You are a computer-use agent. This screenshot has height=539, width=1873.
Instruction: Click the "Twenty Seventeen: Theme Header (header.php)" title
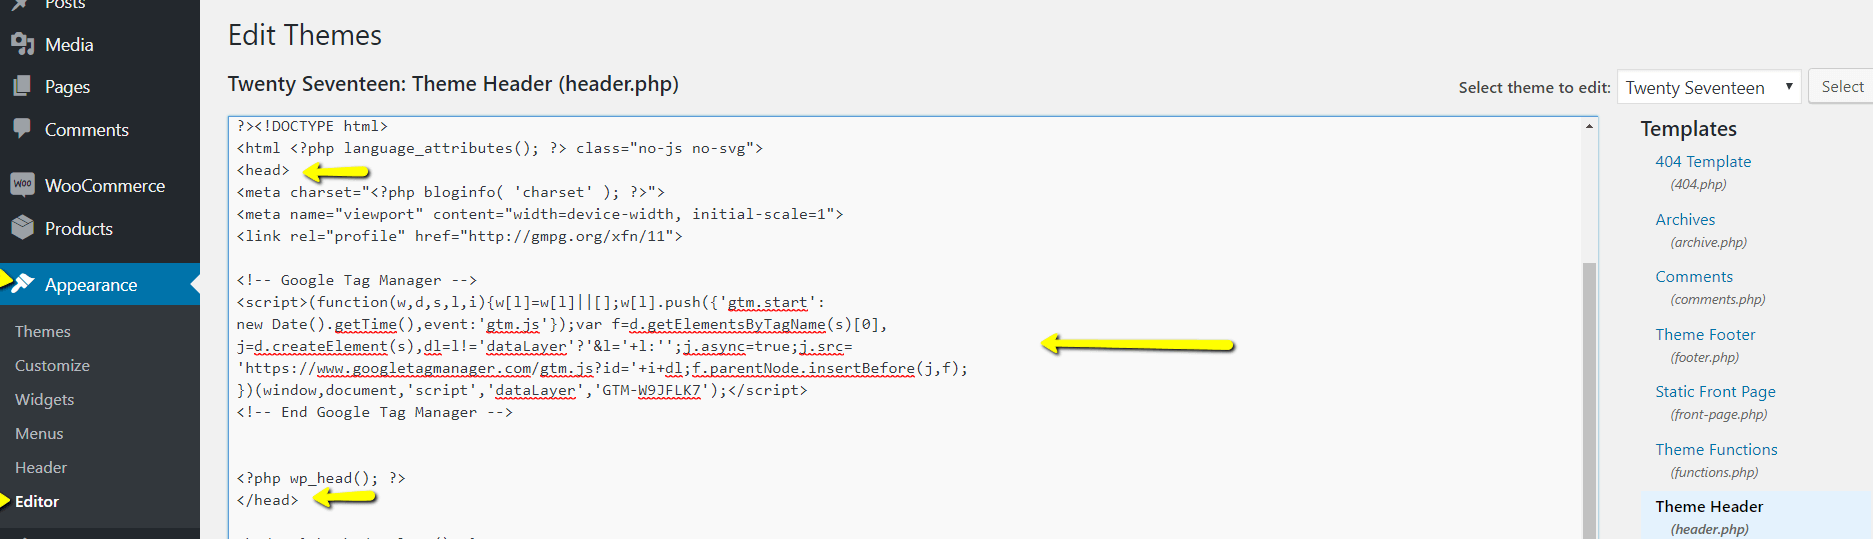coord(453,84)
